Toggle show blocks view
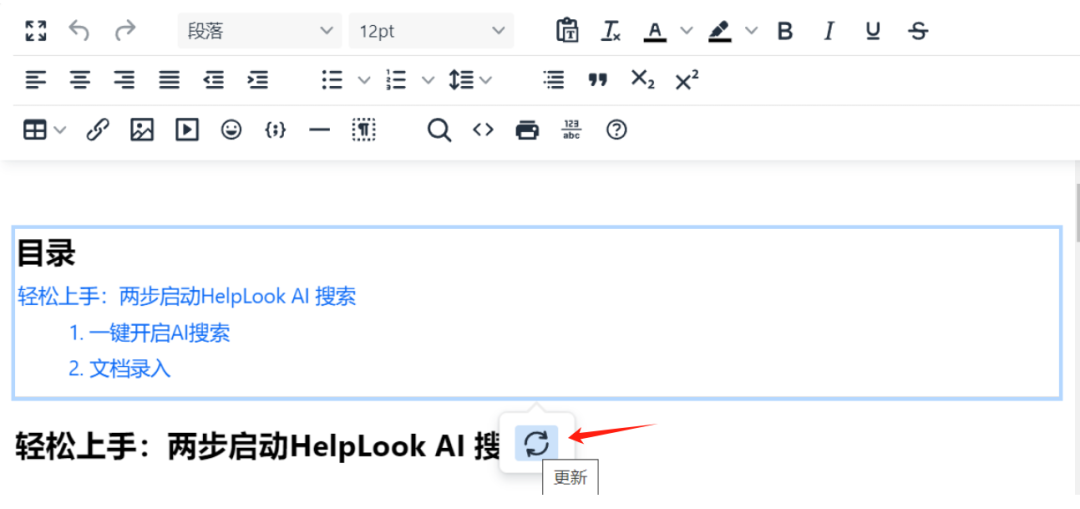 click(363, 129)
